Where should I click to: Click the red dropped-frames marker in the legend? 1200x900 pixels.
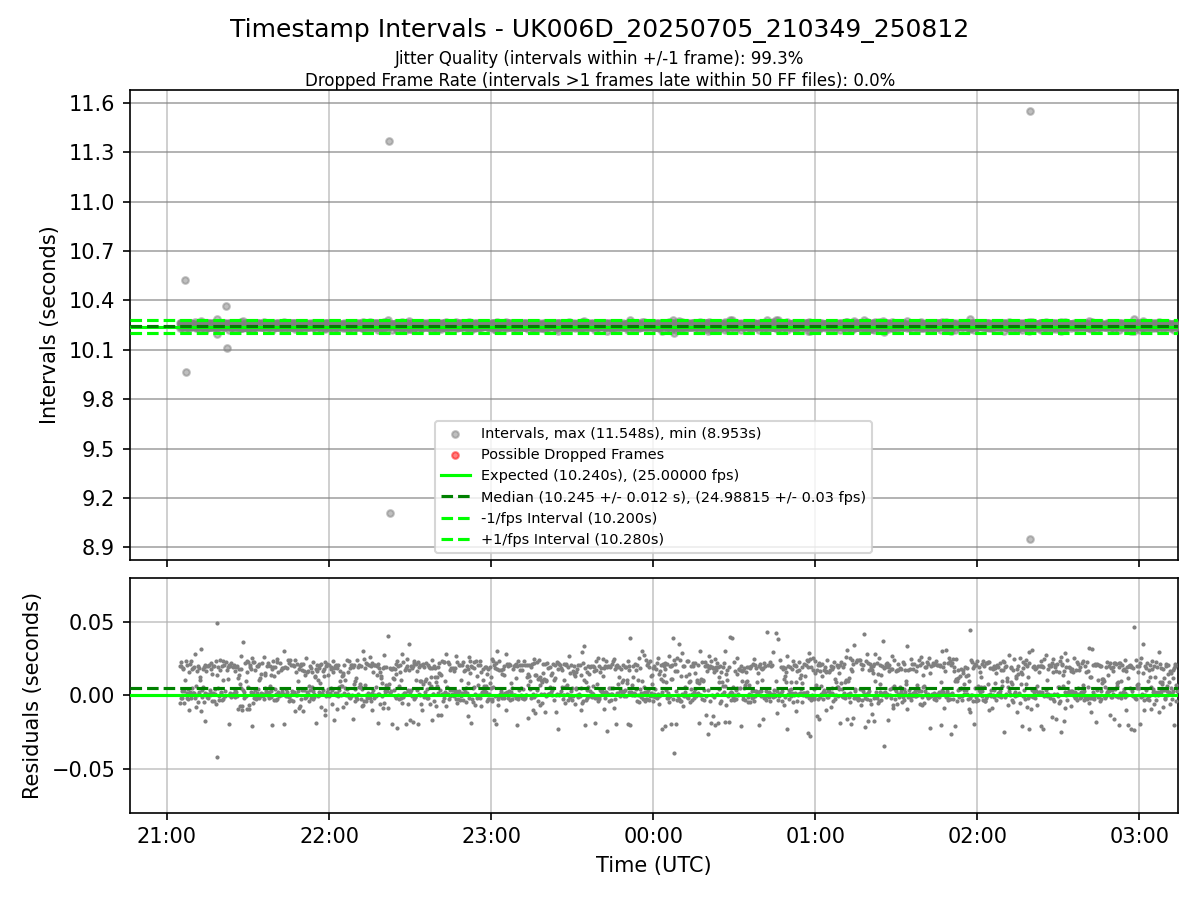pos(456,455)
